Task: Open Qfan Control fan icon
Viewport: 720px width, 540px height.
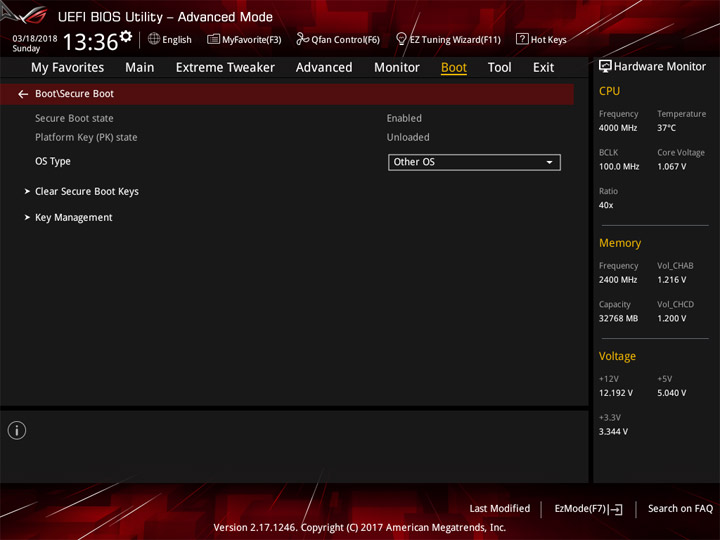Action: 302,39
